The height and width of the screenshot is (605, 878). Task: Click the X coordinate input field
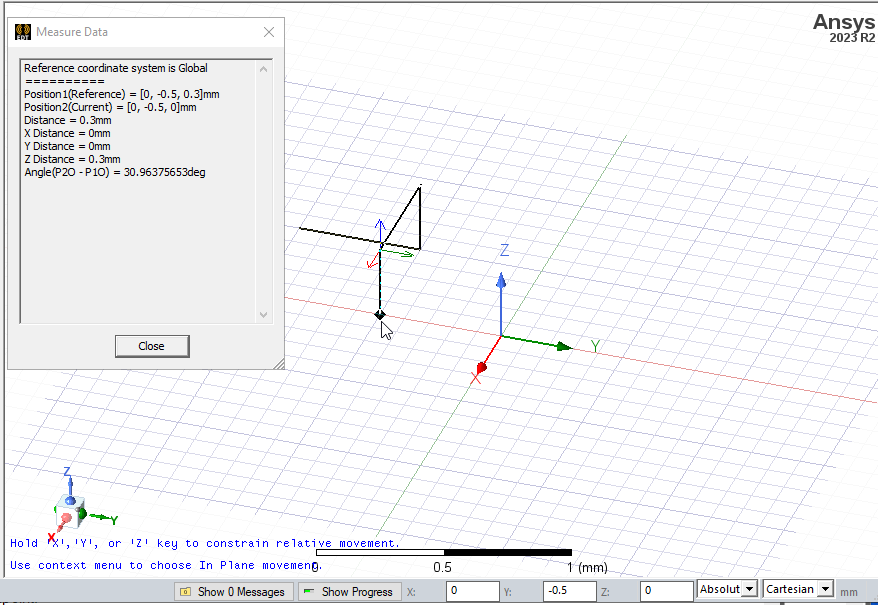(472, 590)
